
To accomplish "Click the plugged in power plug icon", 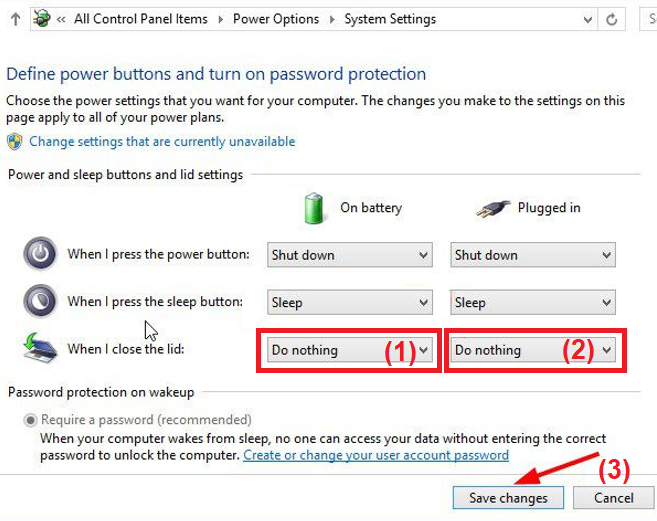I will [x=491, y=208].
